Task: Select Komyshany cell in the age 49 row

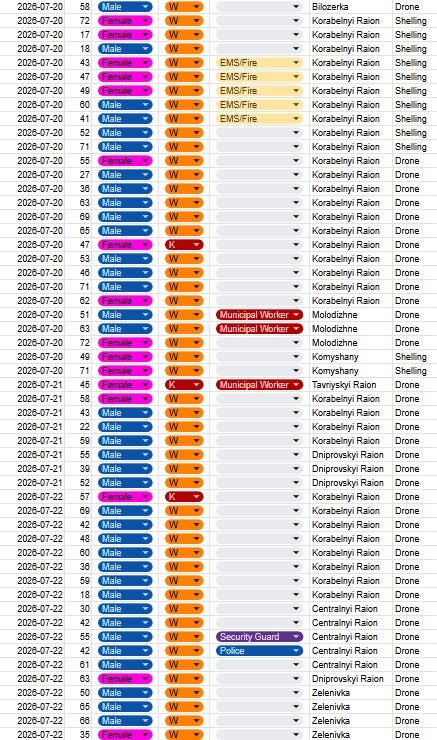Action: [350, 357]
